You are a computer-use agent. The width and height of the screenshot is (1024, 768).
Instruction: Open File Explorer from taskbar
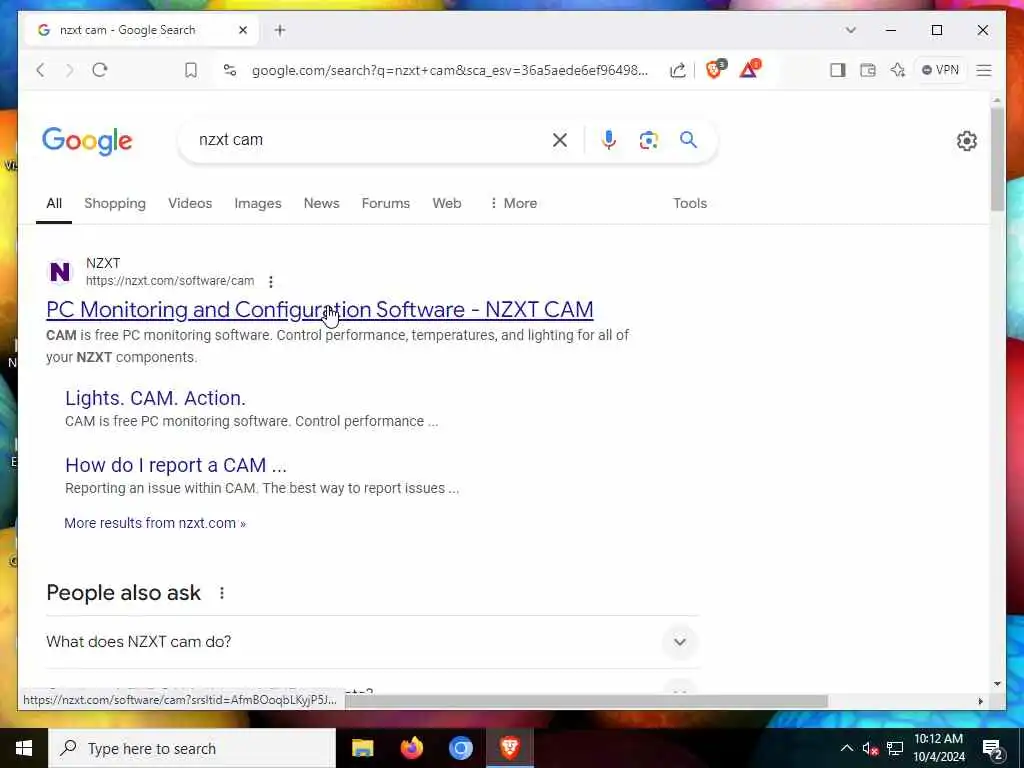coord(362,748)
